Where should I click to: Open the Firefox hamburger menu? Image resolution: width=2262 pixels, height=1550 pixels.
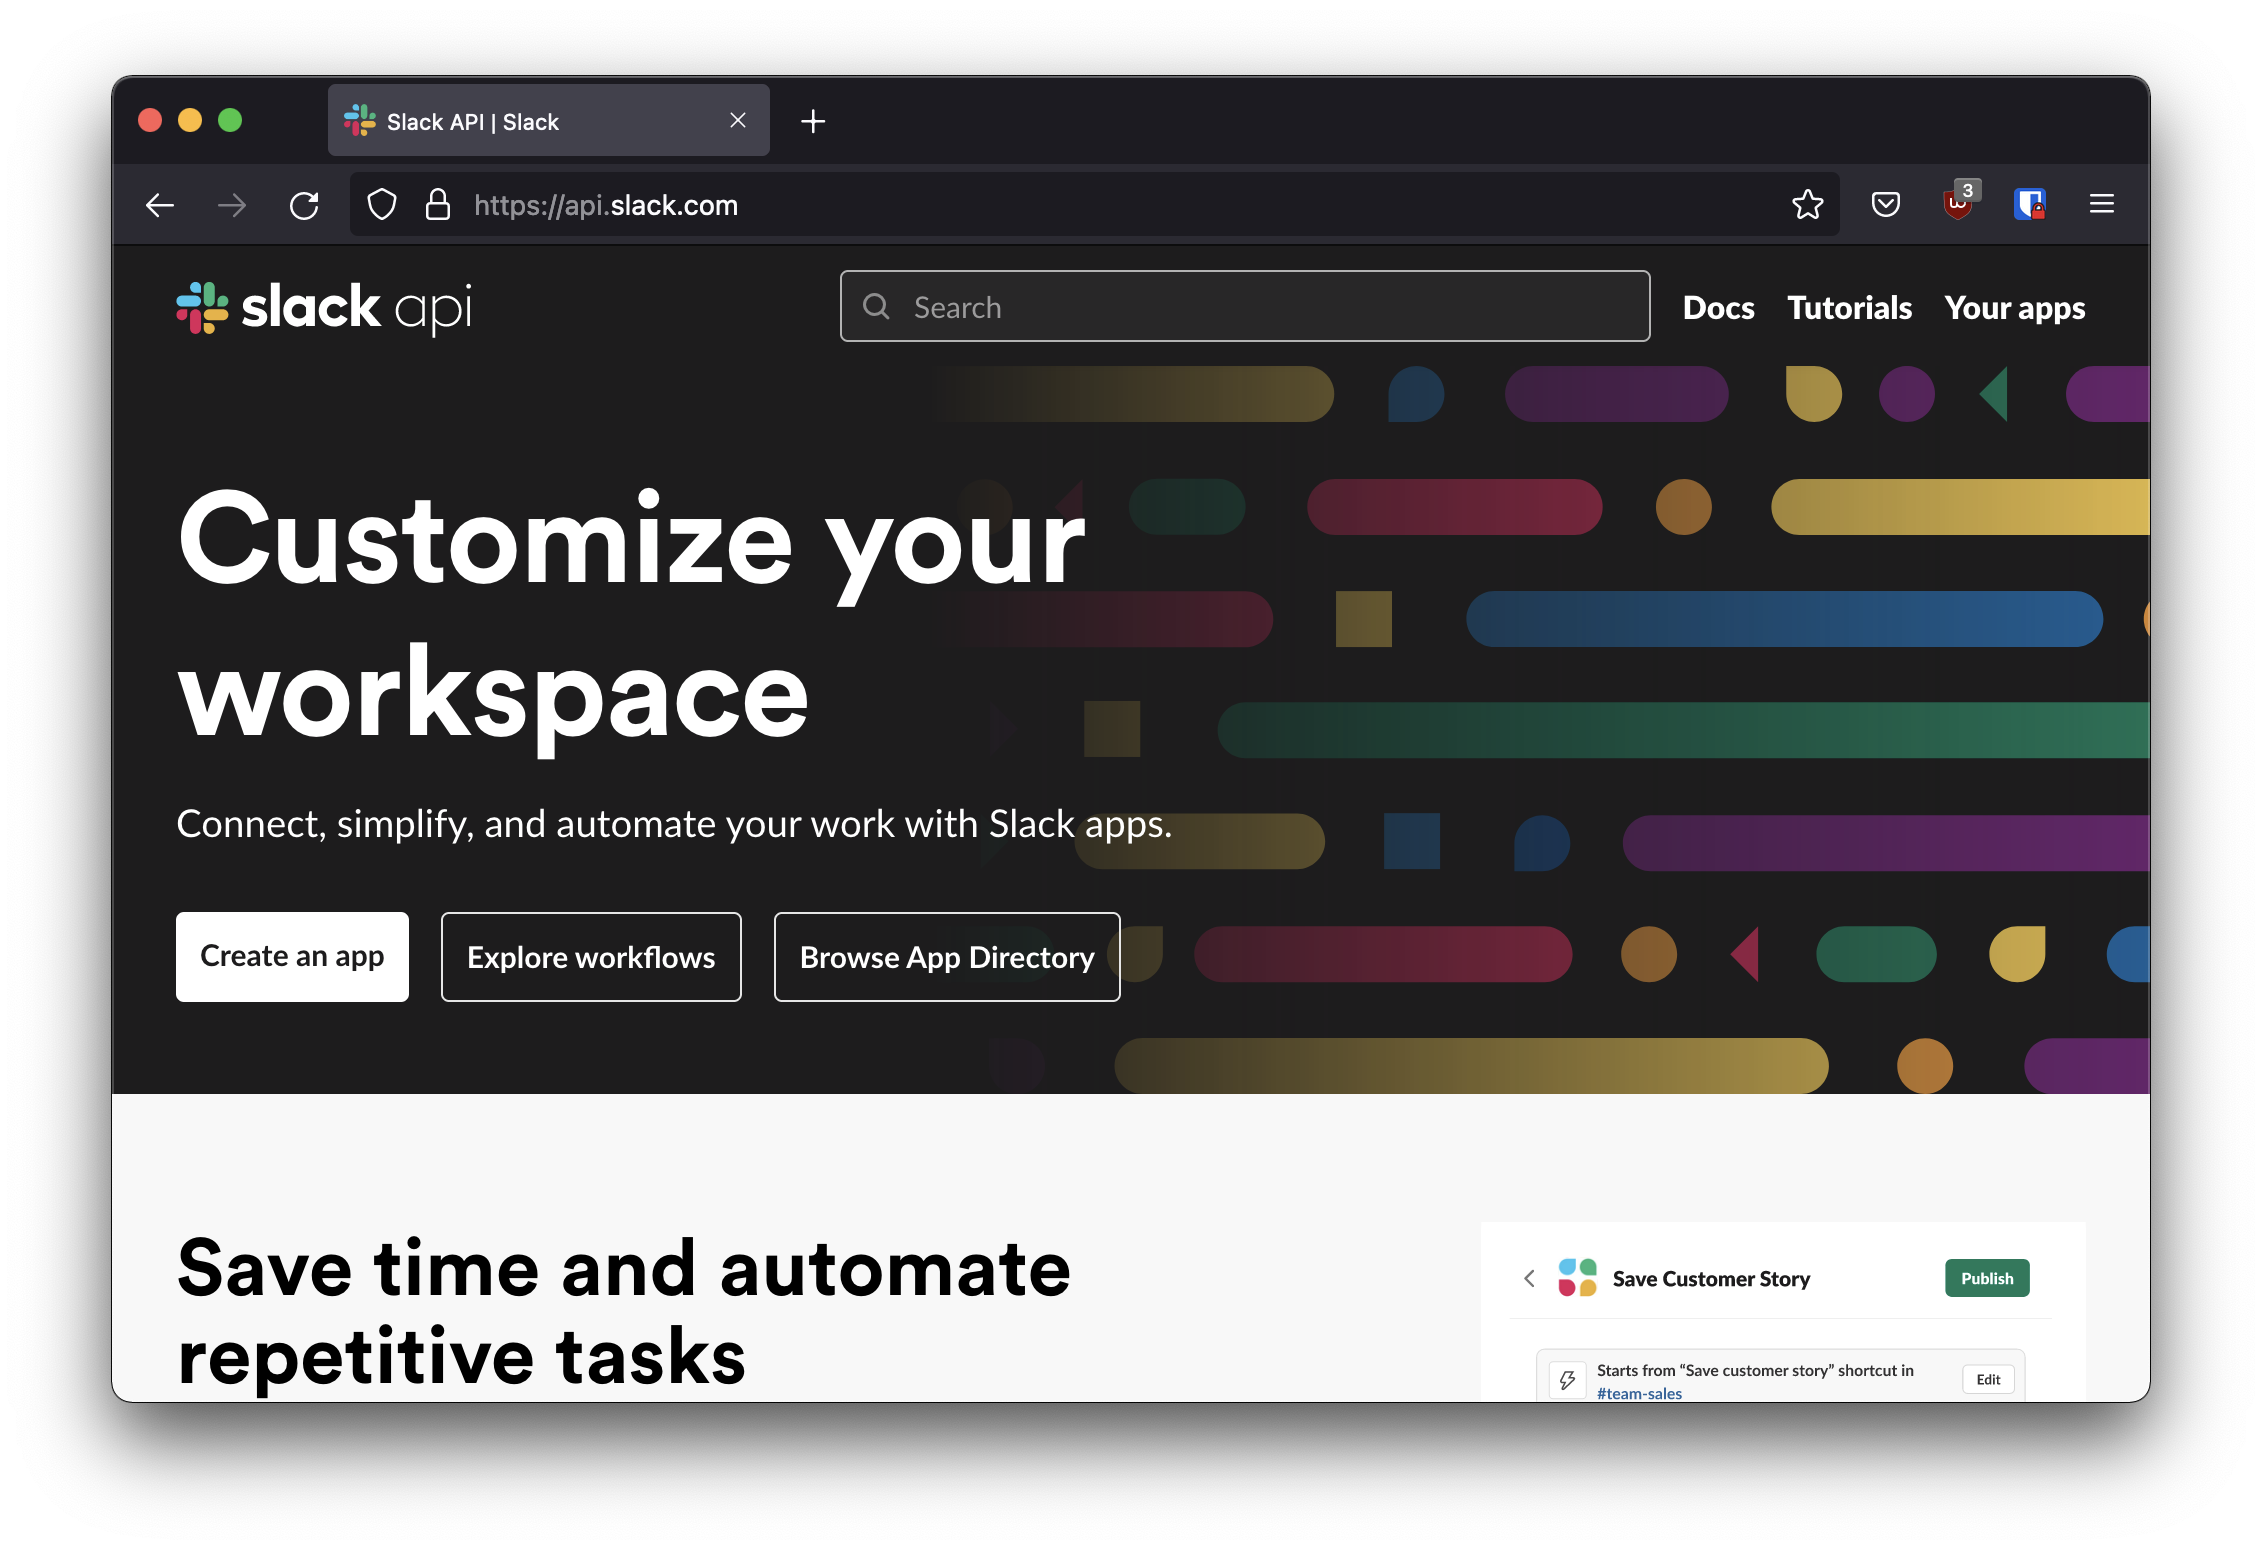tap(2101, 204)
